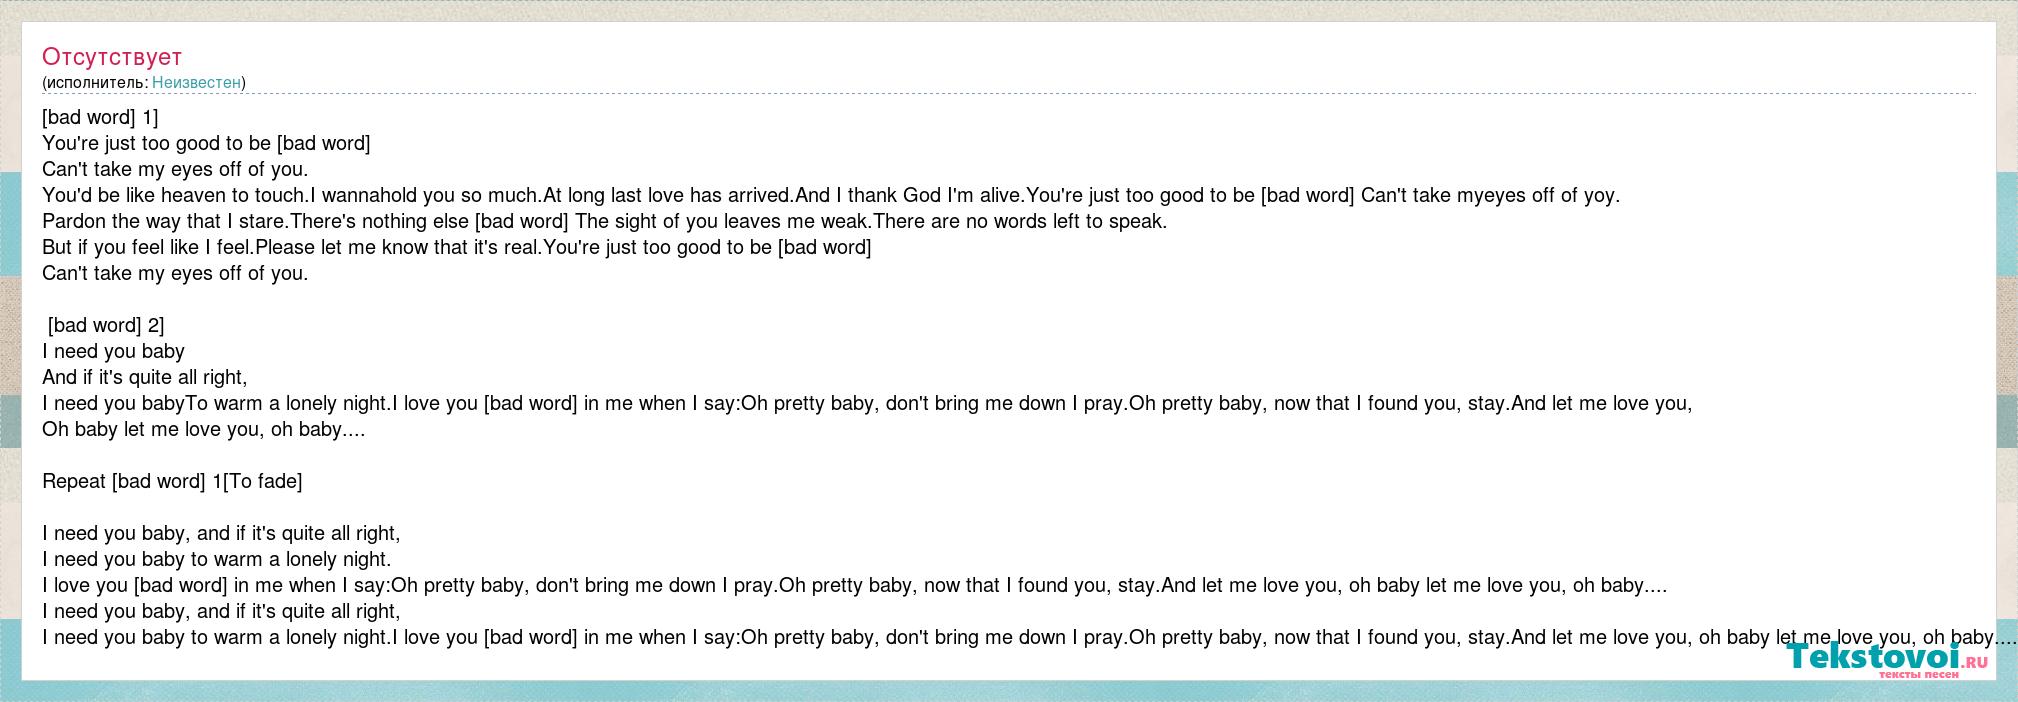2018x702 pixels.
Task: Click the line 'Oh baby let me love you, oh baby....'
Action: click(204, 429)
